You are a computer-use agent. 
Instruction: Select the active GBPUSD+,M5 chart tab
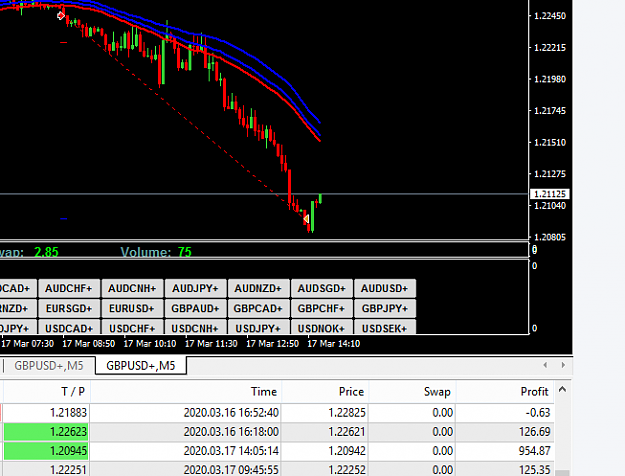click(x=141, y=366)
